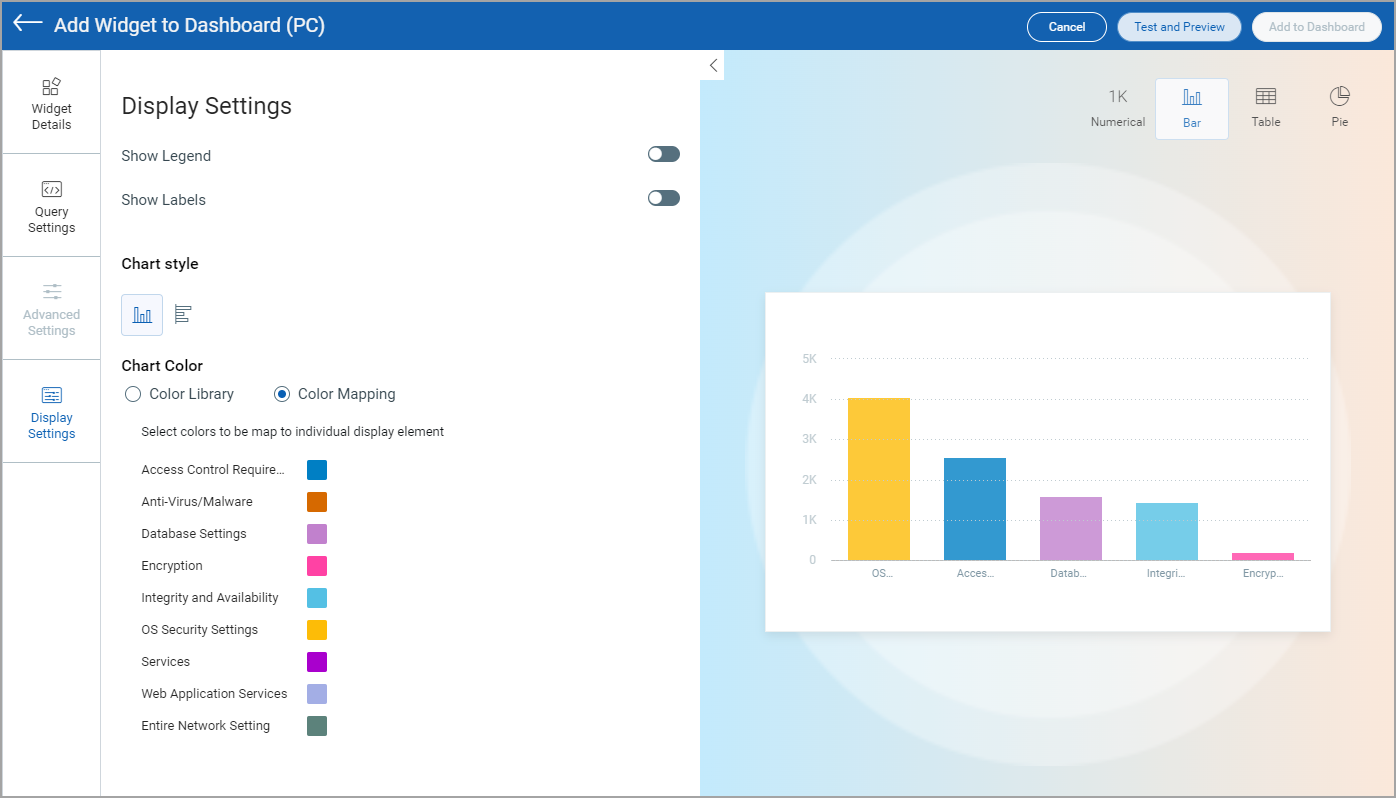Click the 'Database Settings' label
This screenshot has width=1396, height=798.
tap(194, 534)
